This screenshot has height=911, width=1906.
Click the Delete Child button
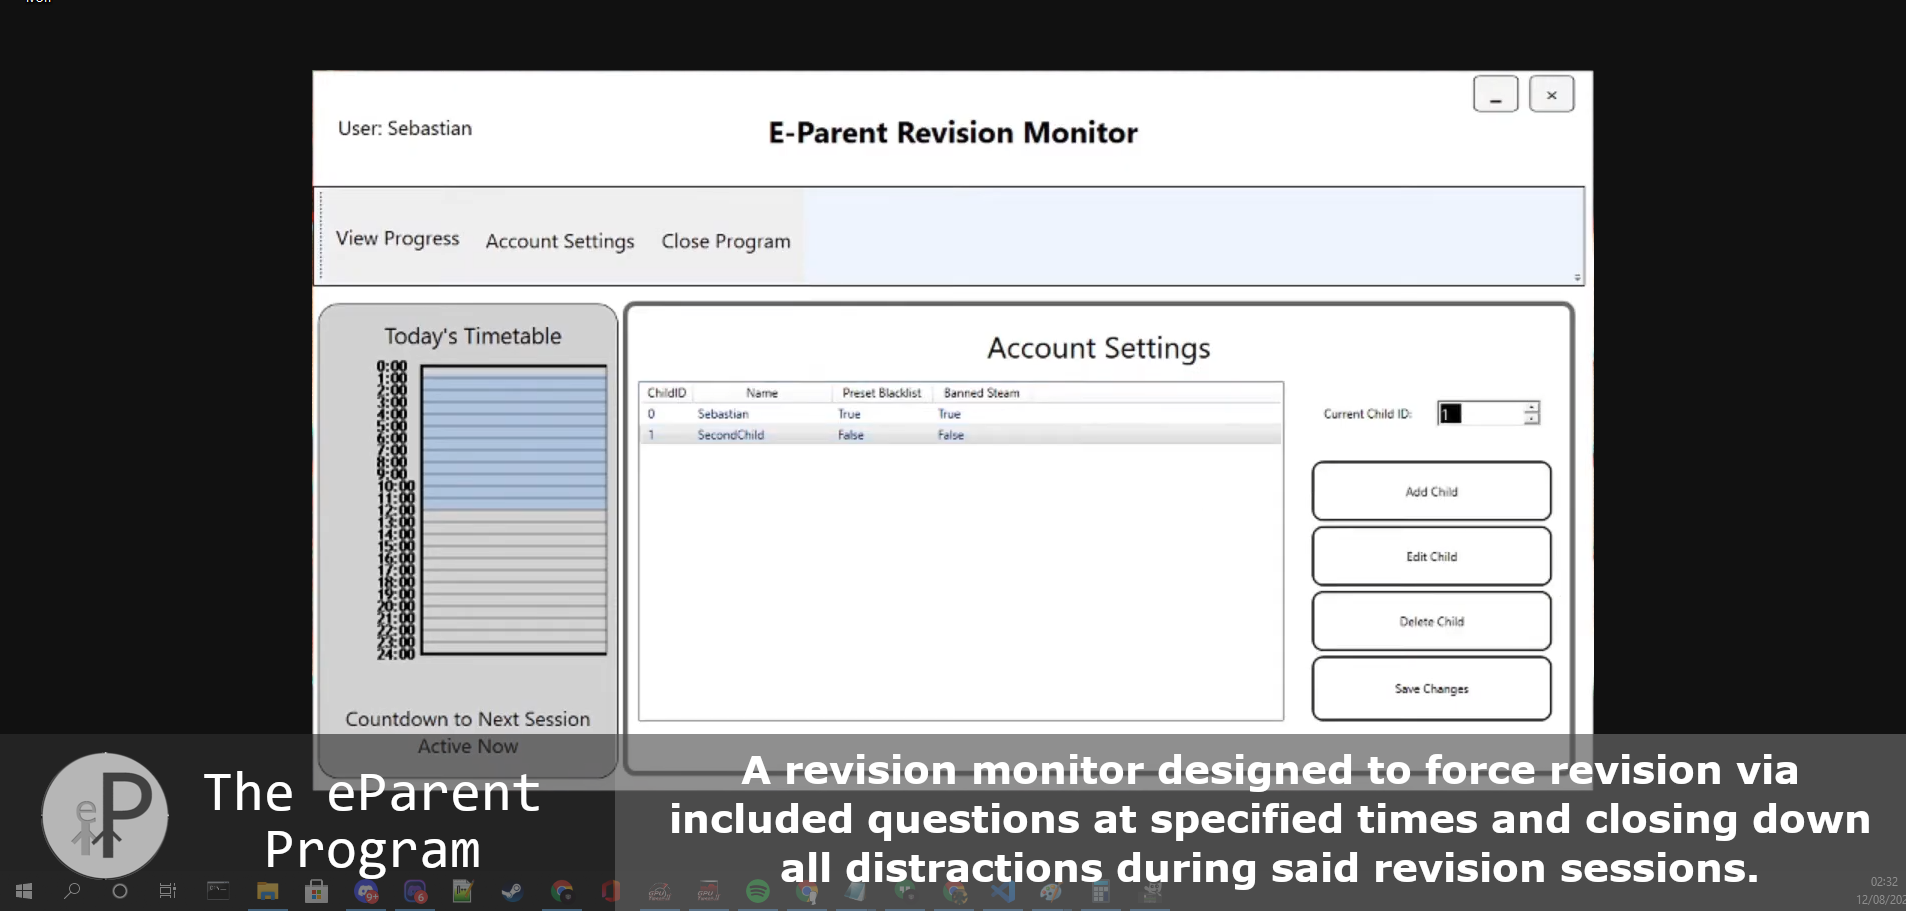(1431, 621)
